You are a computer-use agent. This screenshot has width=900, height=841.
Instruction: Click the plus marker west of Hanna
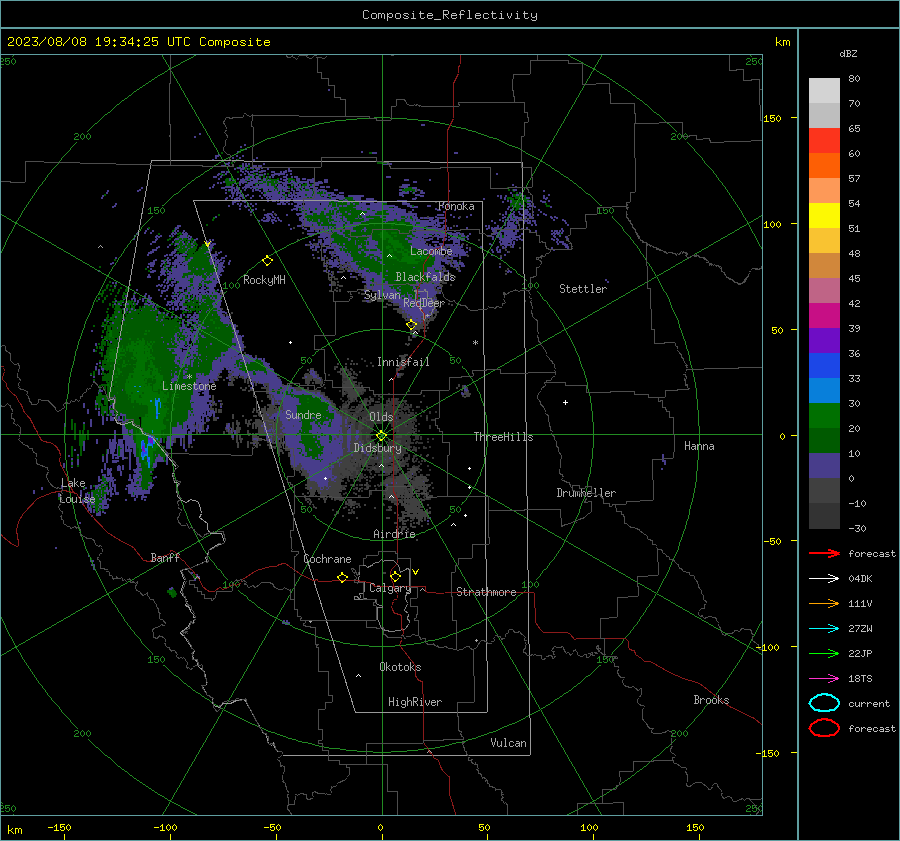click(565, 402)
